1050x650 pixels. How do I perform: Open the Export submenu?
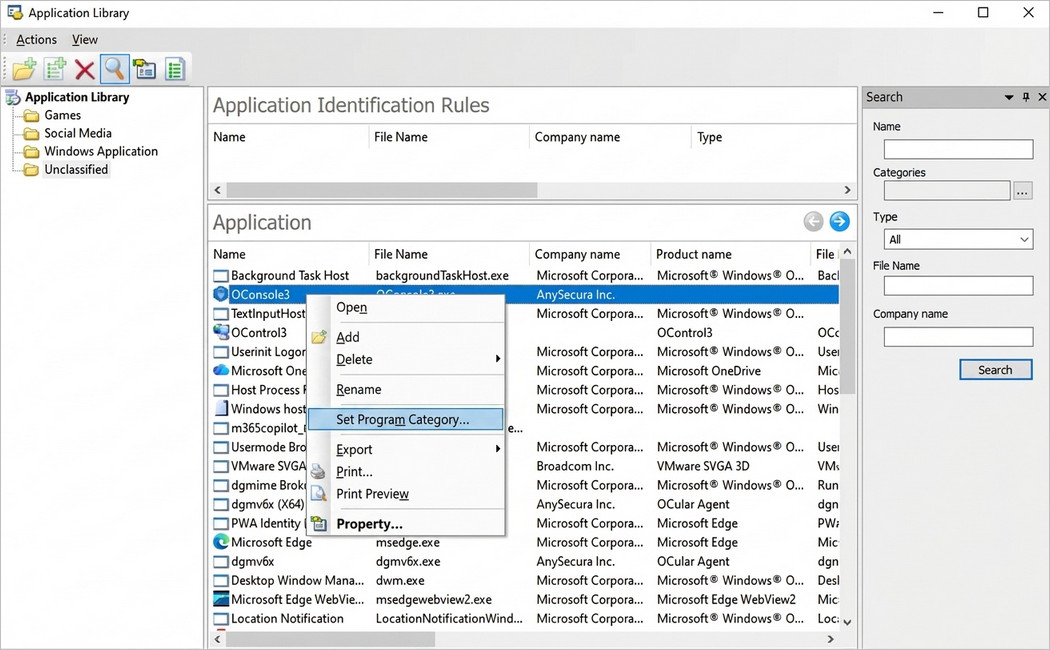coord(406,449)
